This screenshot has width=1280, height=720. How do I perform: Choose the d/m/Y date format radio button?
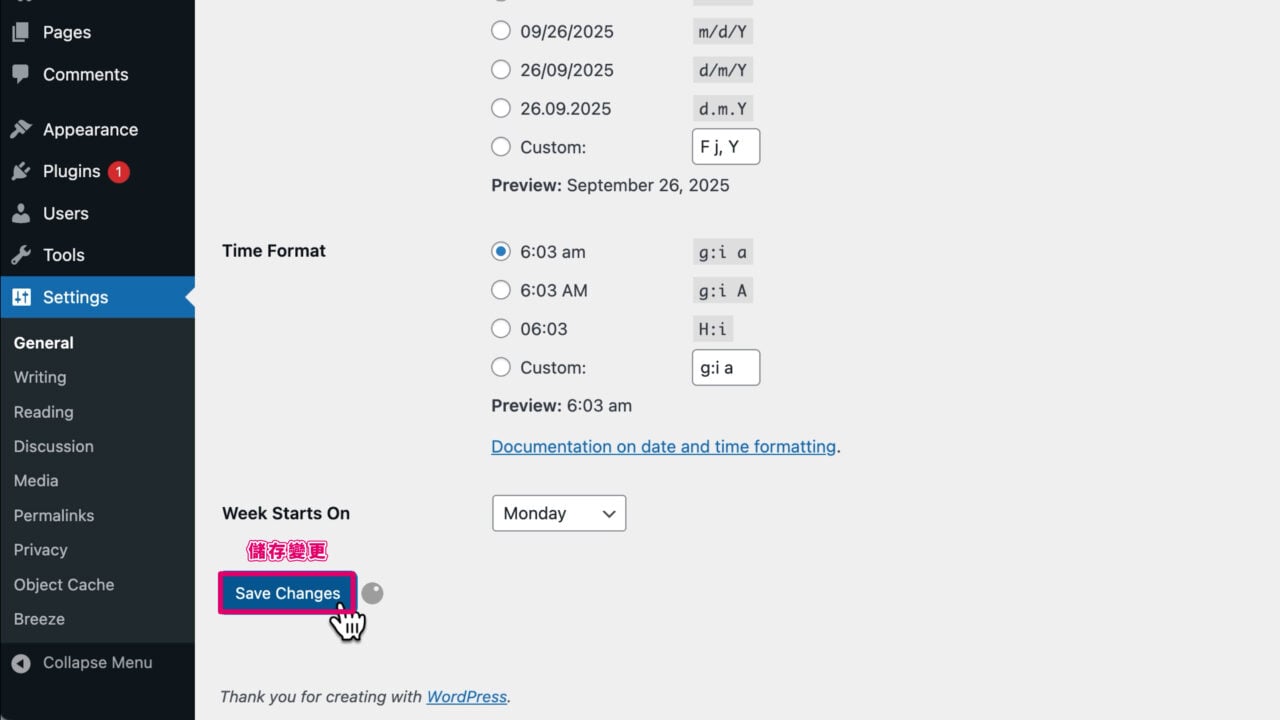tap(501, 70)
